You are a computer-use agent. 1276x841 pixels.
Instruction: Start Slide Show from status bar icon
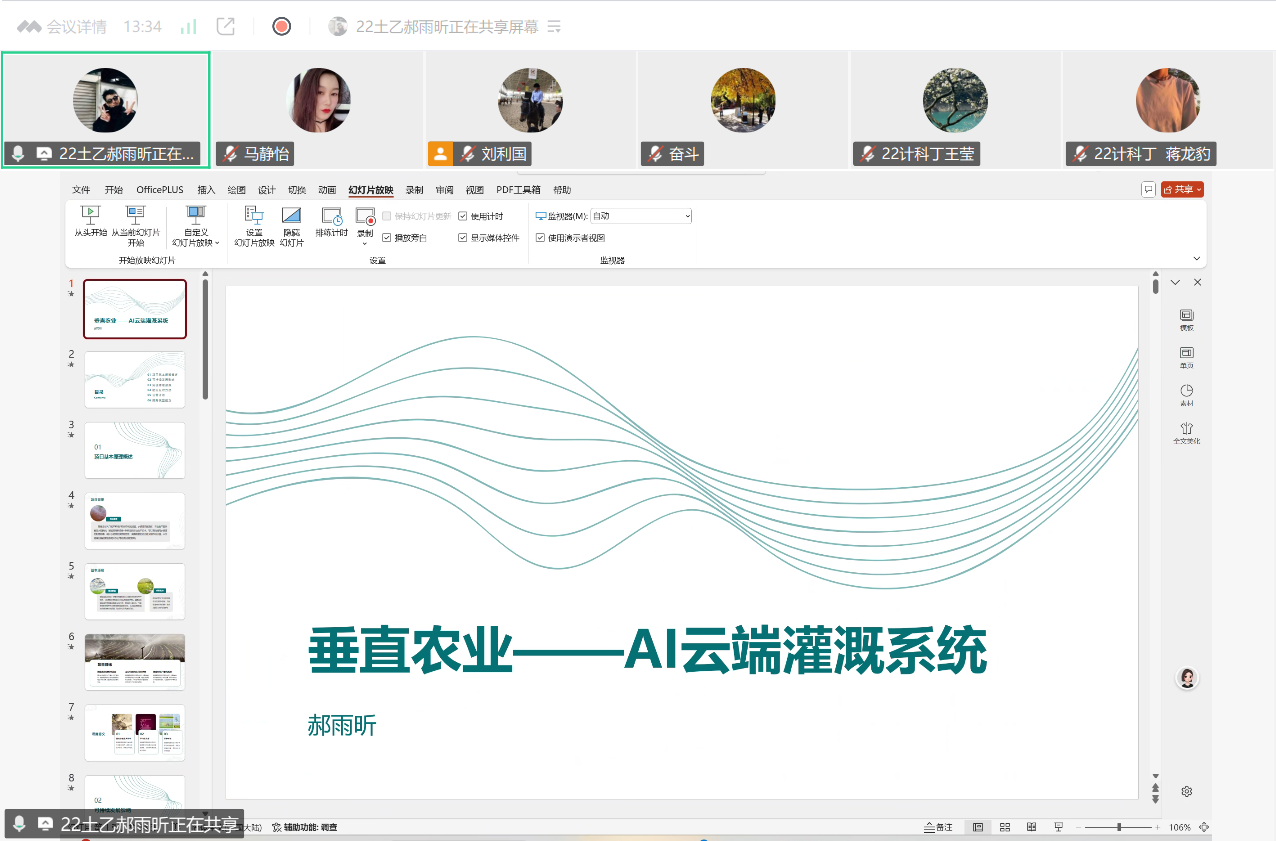1059,827
